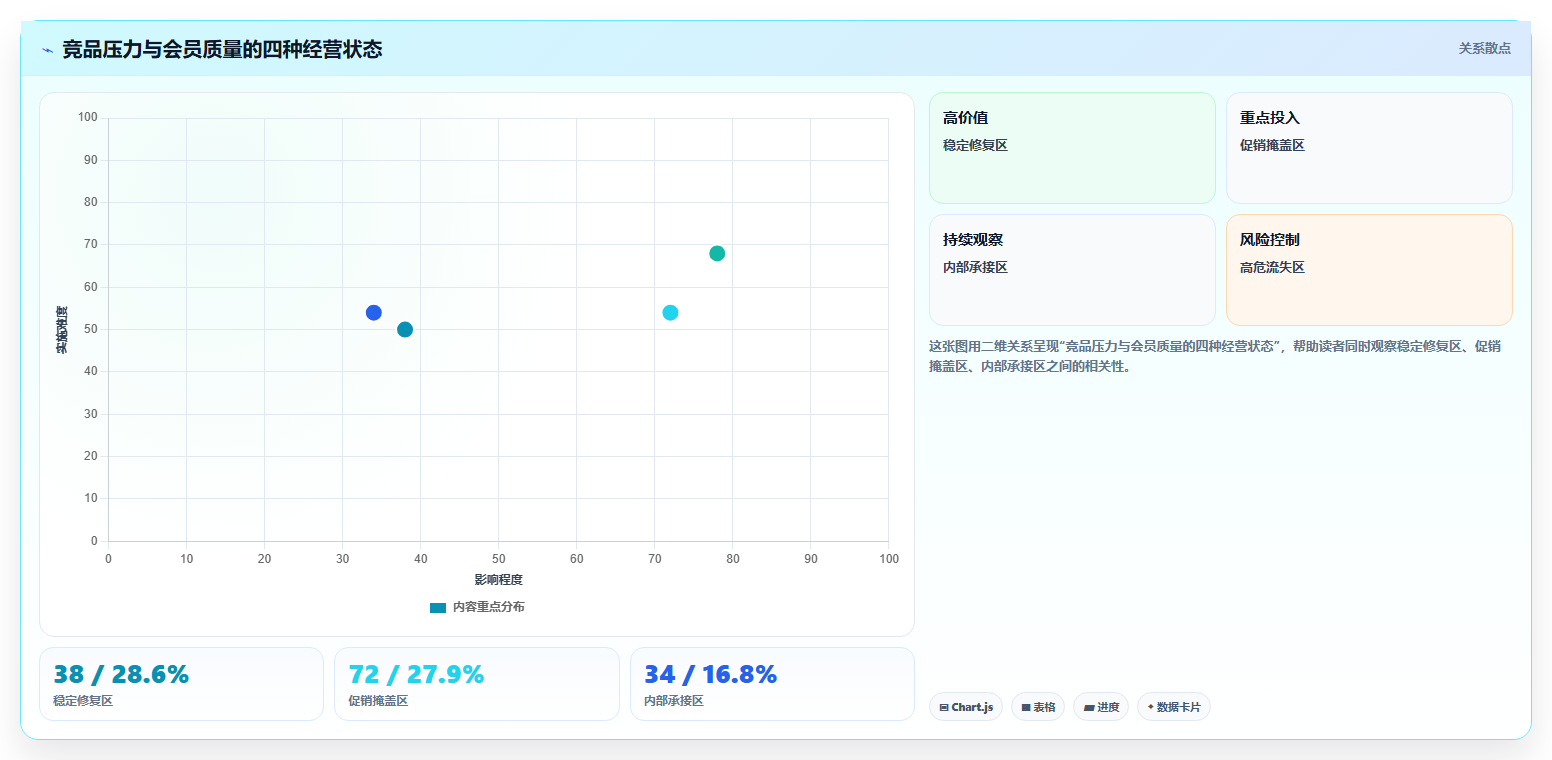This screenshot has width=1552, height=760.
Task: Open the 持续观察 内部承接区 quadrant card
Action: pos(1072,270)
